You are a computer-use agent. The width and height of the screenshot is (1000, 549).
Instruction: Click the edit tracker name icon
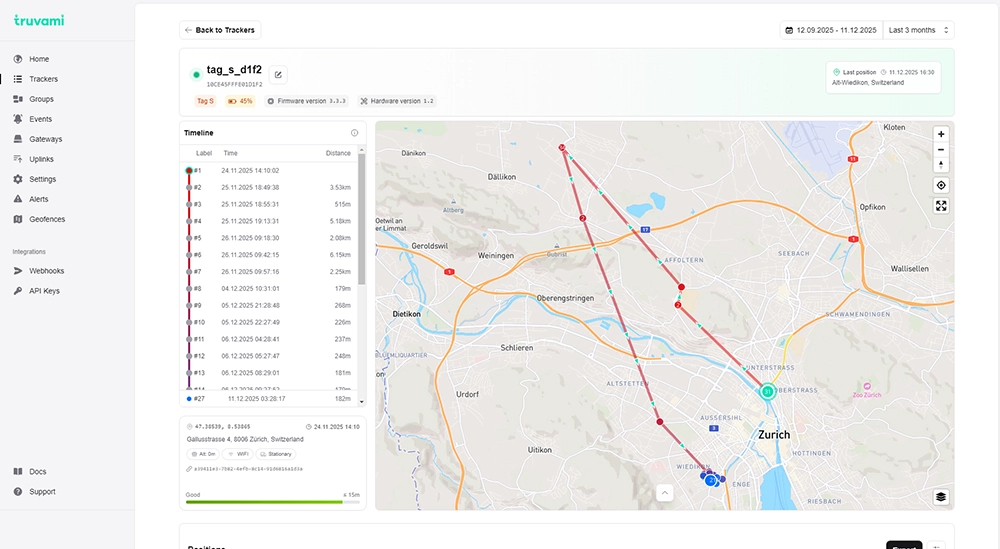(x=278, y=74)
